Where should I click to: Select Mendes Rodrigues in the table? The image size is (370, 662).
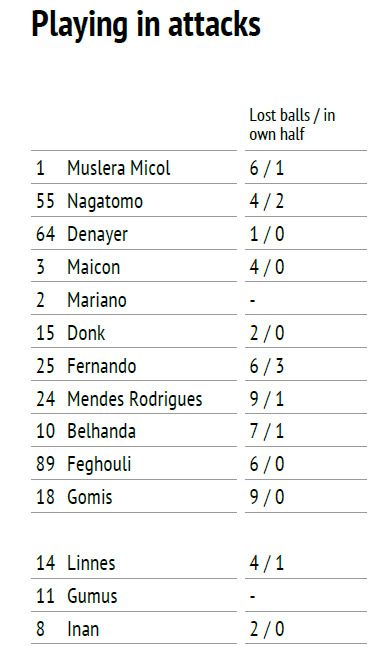[135, 399]
